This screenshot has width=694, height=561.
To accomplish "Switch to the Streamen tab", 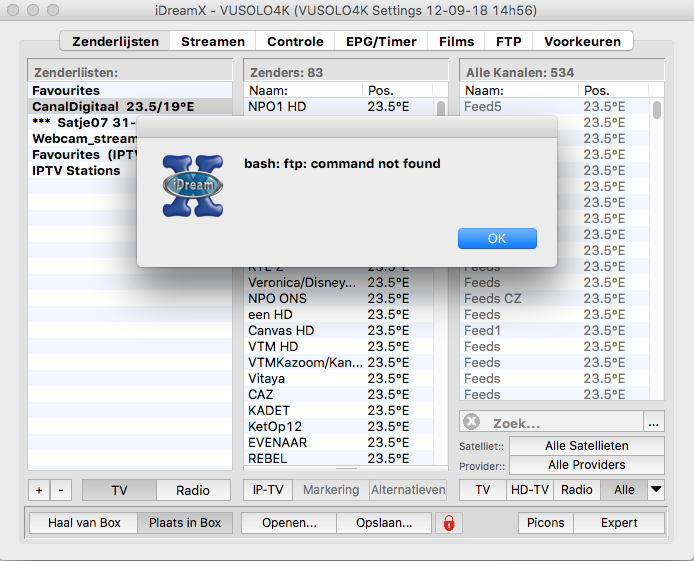I will (x=212, y=41).
